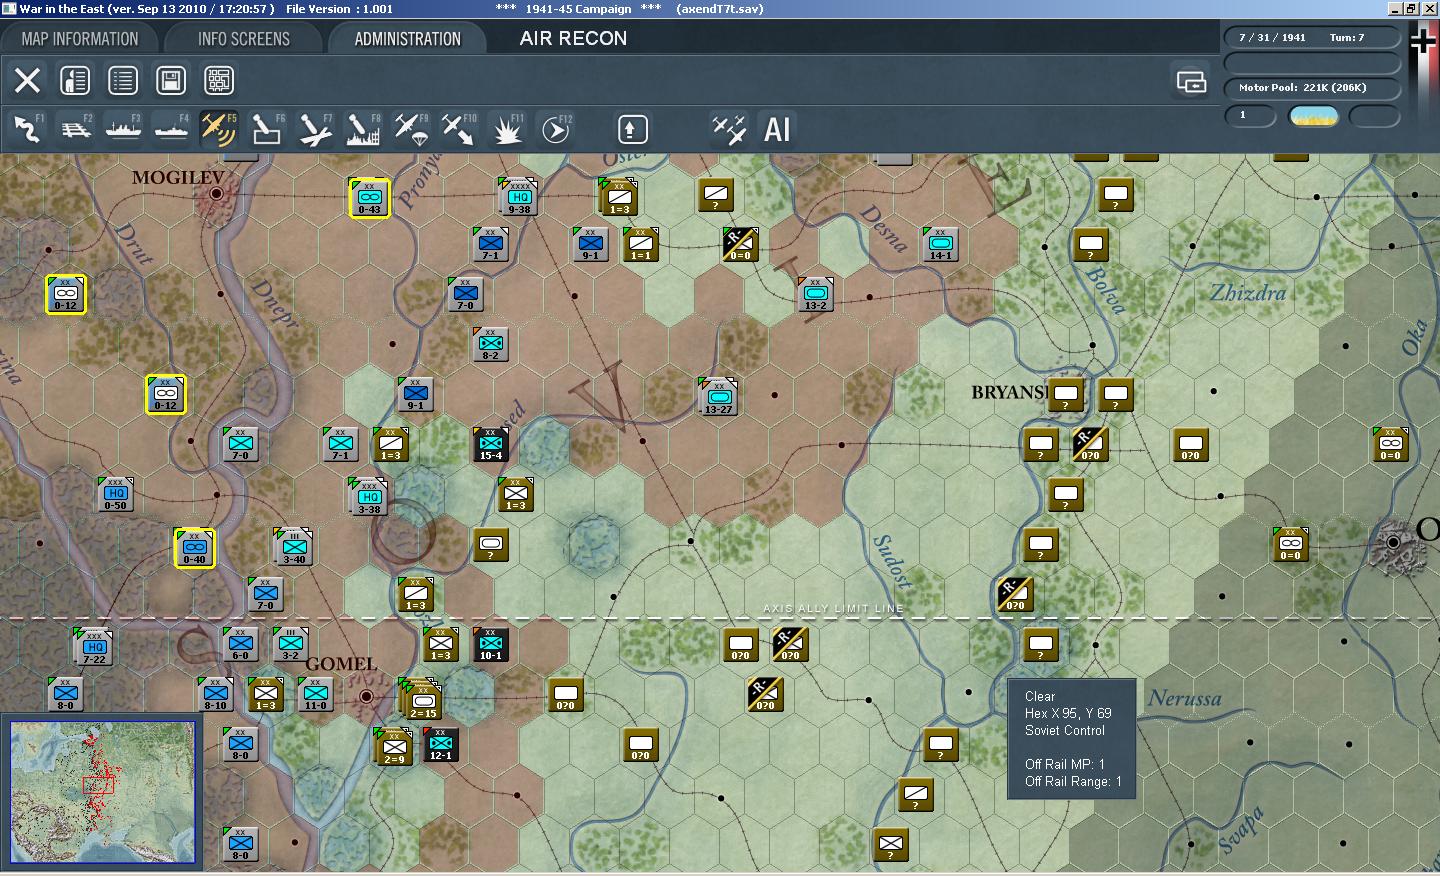Click the F11 explosion icon
Viewport: 1440px width, 876px height.
507,129
